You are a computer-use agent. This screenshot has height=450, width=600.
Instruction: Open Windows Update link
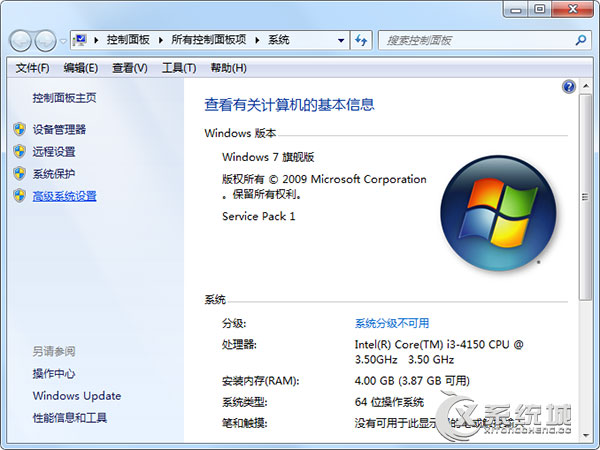(x=77, y=396)
